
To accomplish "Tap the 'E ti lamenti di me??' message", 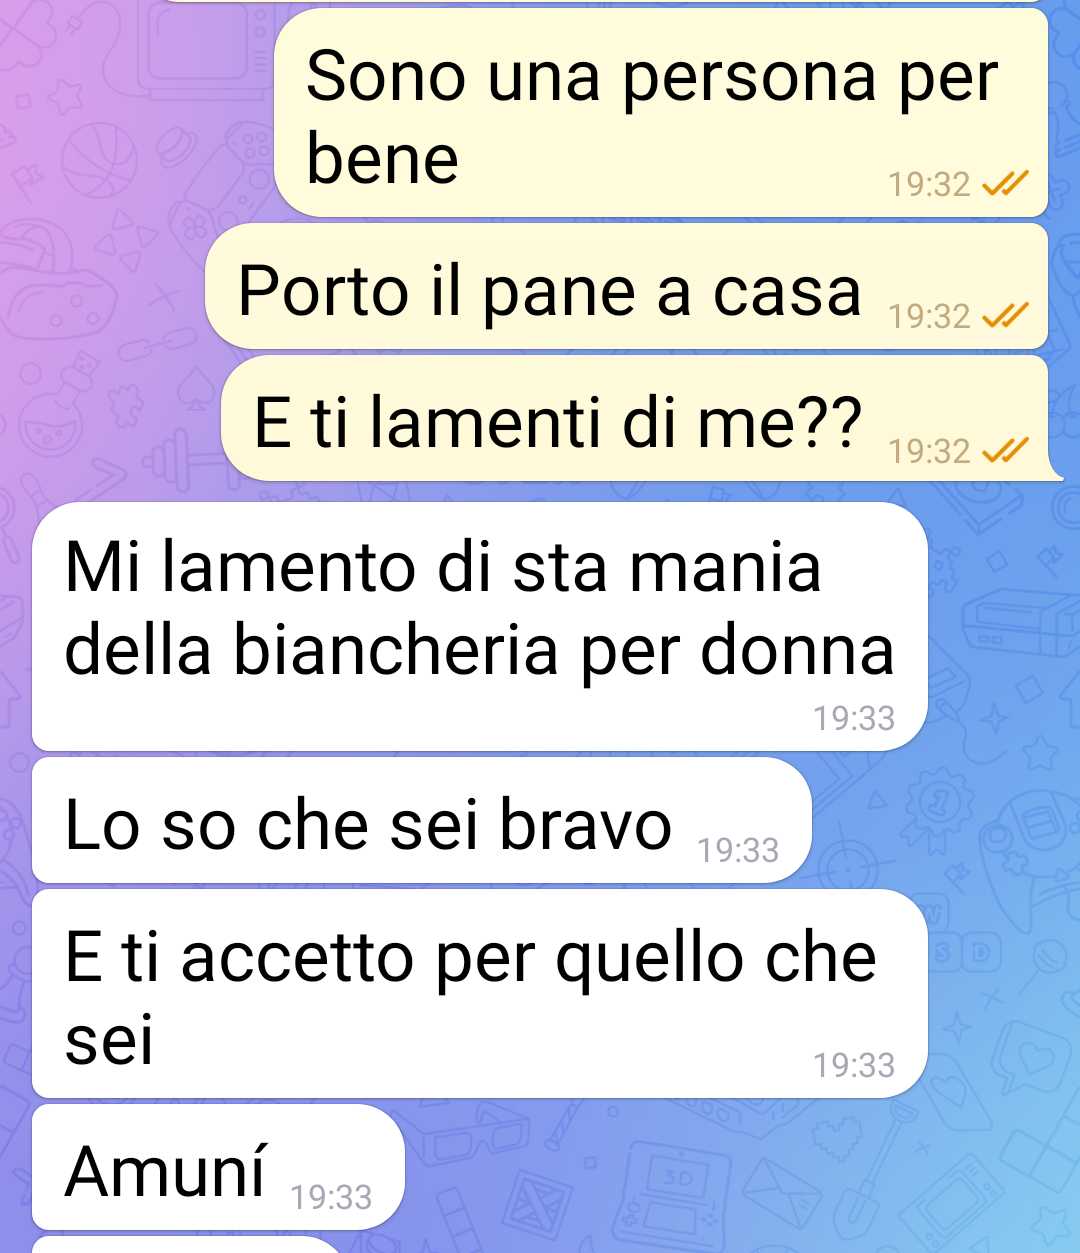I will [x=640, y=419].
